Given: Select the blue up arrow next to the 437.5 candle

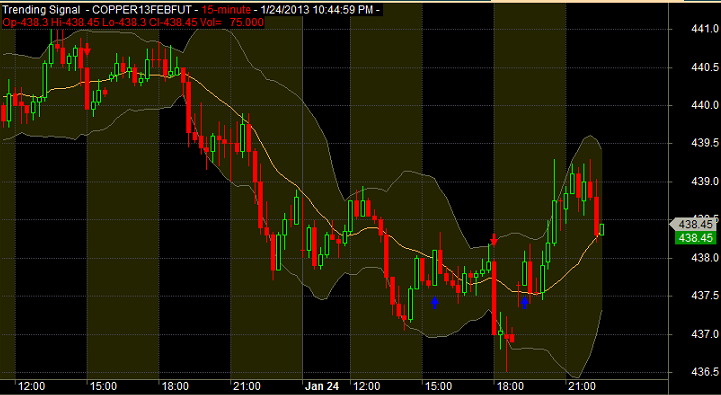Looking at the screenshot, I should point(524,302).
